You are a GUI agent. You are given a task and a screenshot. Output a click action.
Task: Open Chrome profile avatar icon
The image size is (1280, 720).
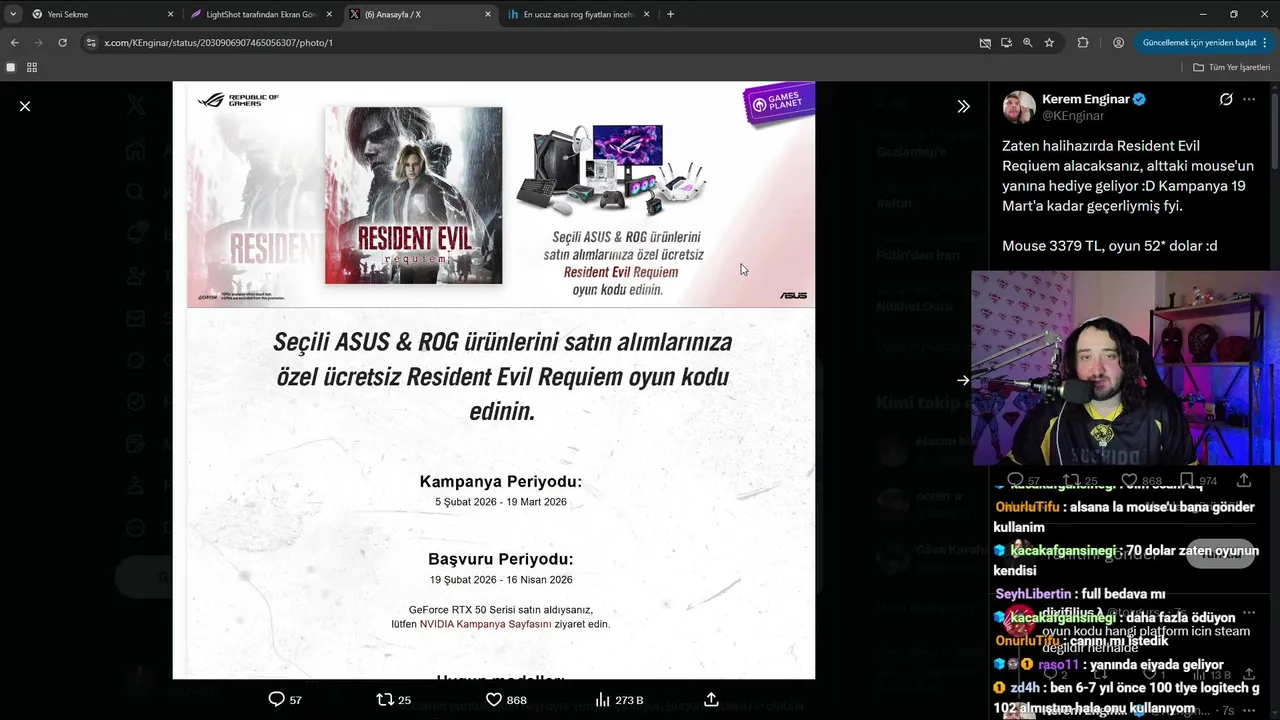(1118, 43)
